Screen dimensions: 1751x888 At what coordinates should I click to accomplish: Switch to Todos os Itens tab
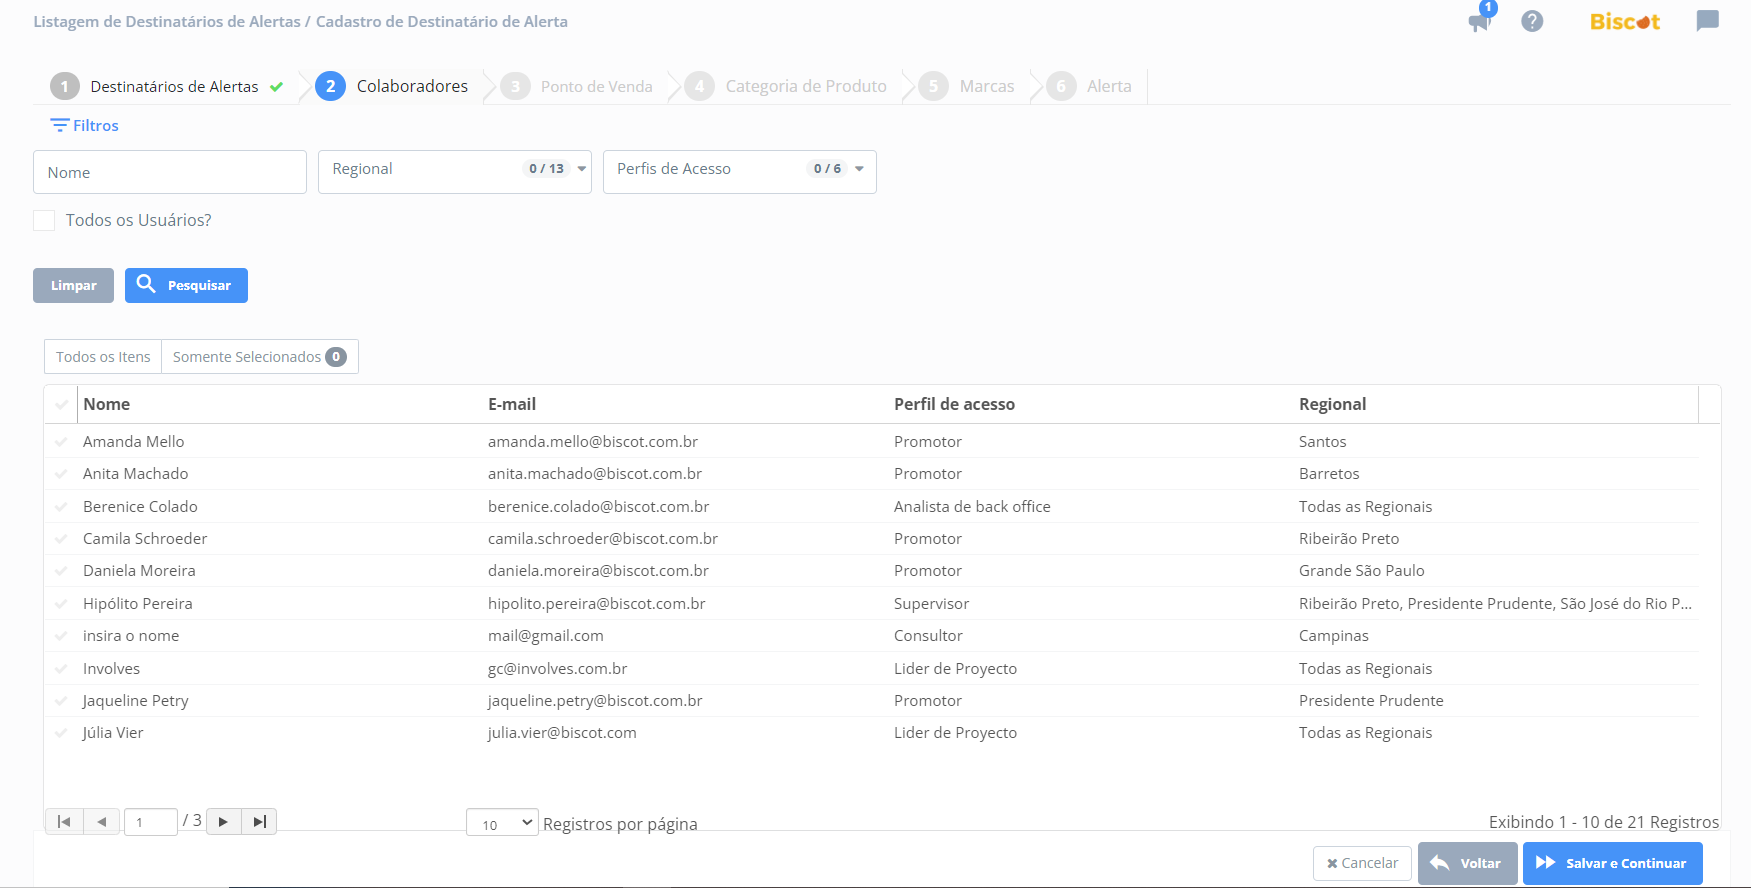pyautogui.click(x=103, y=357)
